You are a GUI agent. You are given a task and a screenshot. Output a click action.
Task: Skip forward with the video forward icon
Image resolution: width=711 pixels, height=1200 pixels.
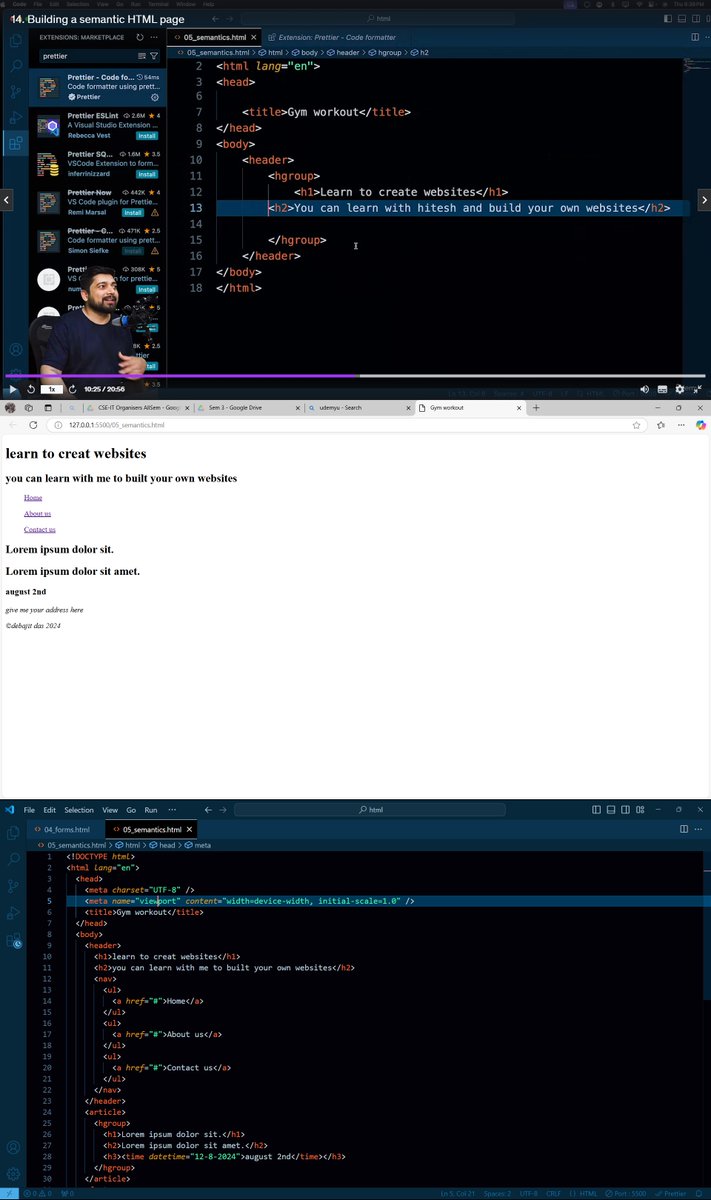[73, 389]
